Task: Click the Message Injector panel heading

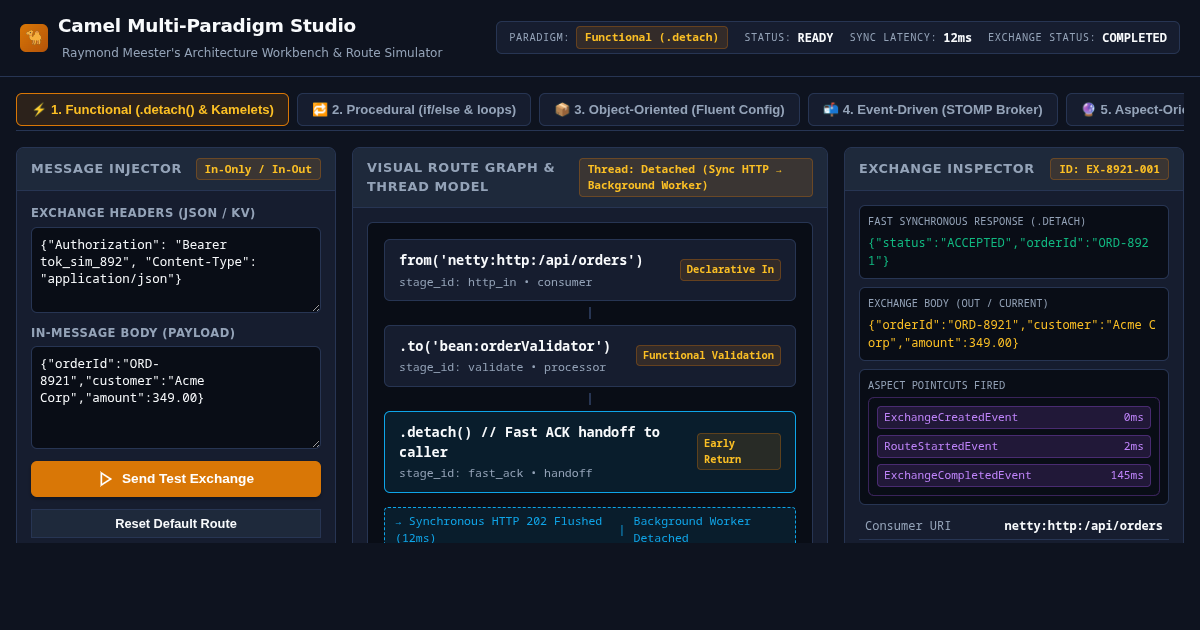Action: (107, 169)
